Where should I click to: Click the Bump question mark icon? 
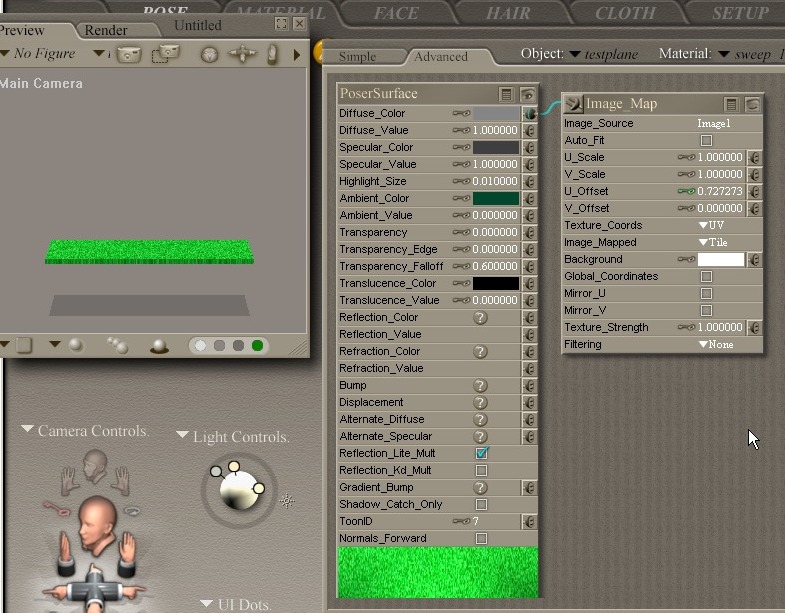480,386
